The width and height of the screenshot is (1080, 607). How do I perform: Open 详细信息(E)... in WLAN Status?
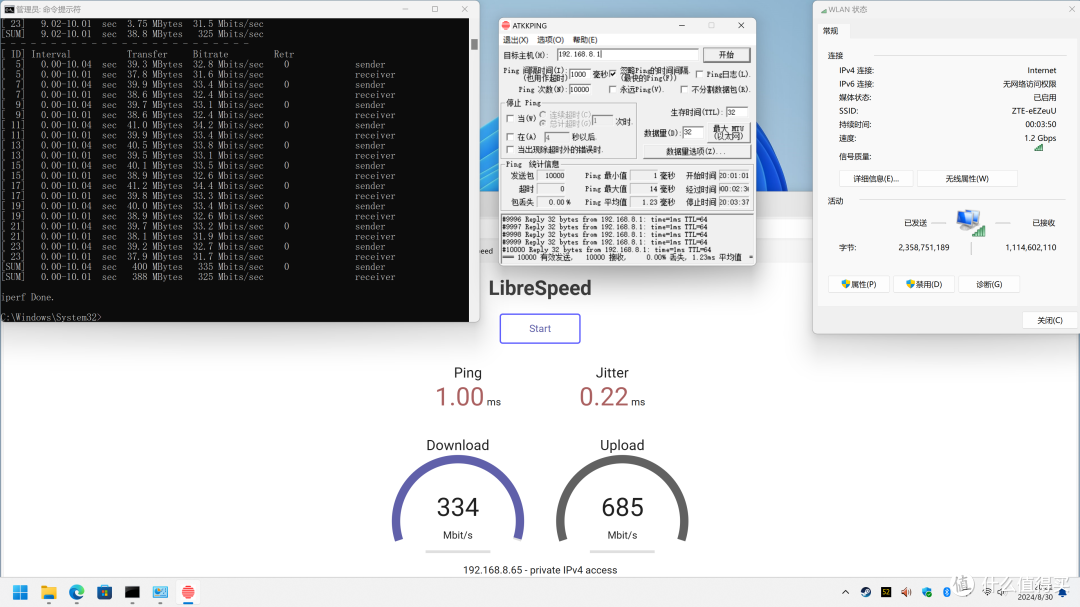(x=876, y=178)
